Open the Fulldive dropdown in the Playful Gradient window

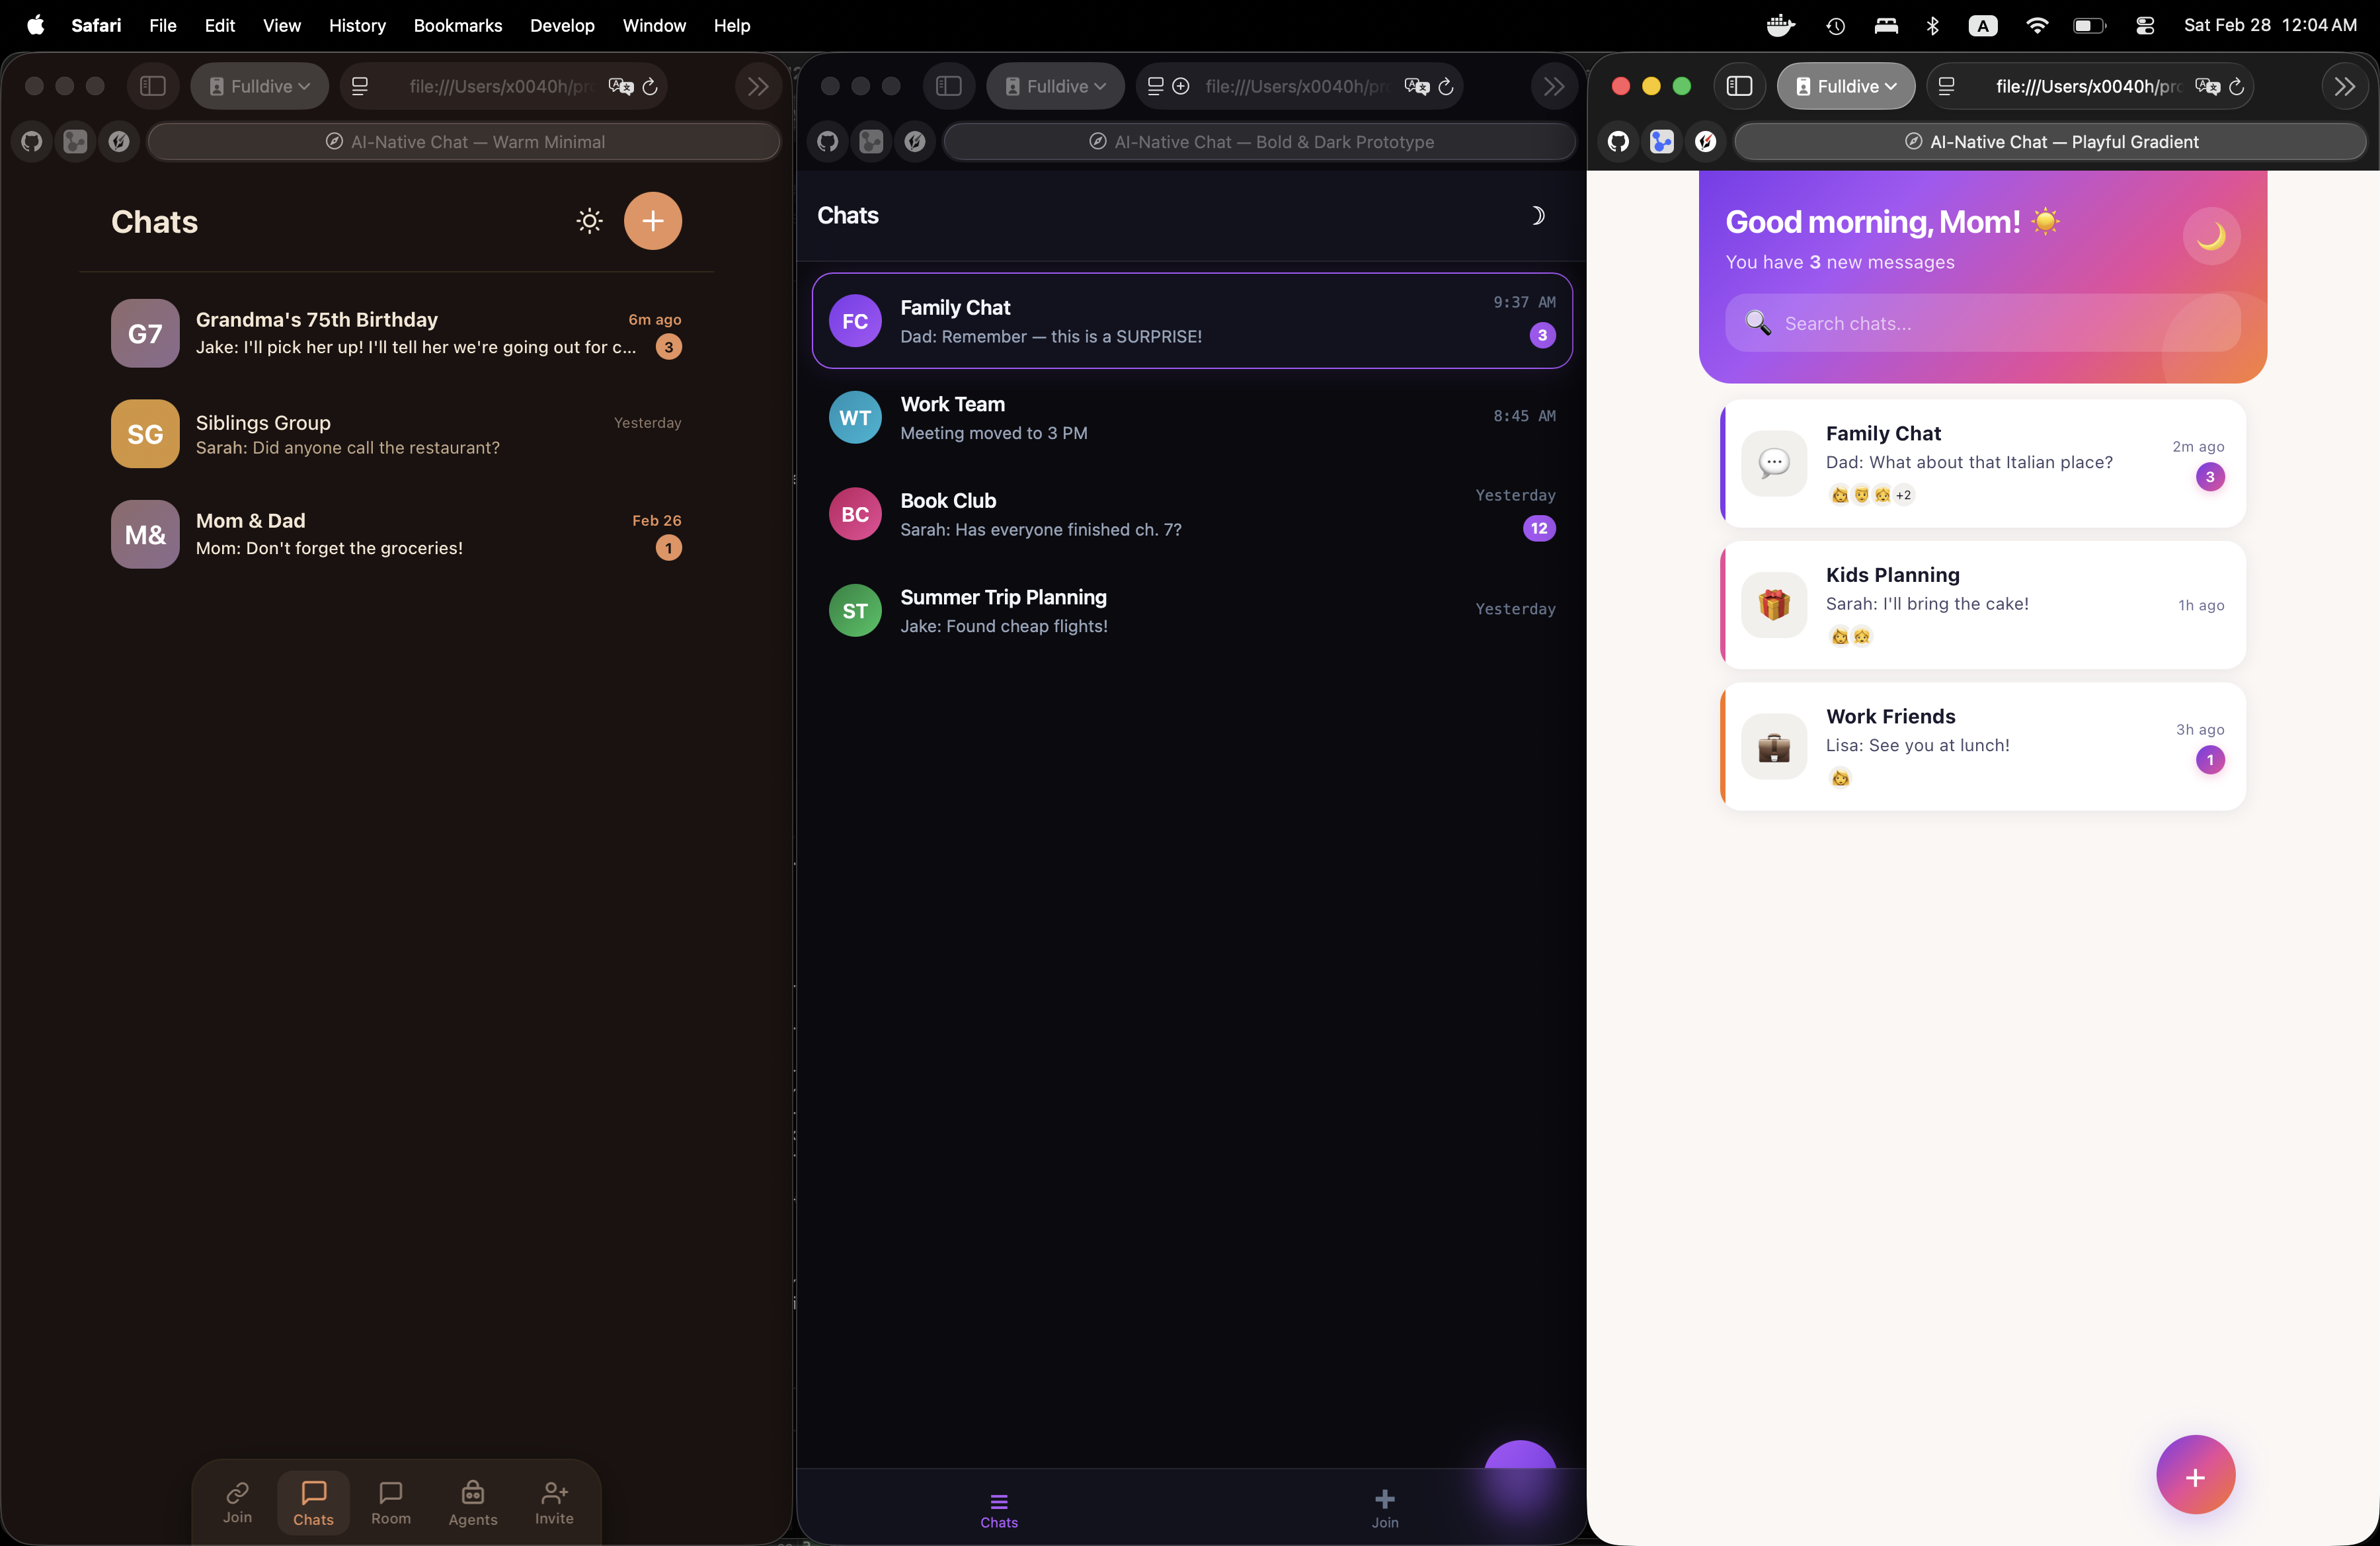pos(1845,86)
